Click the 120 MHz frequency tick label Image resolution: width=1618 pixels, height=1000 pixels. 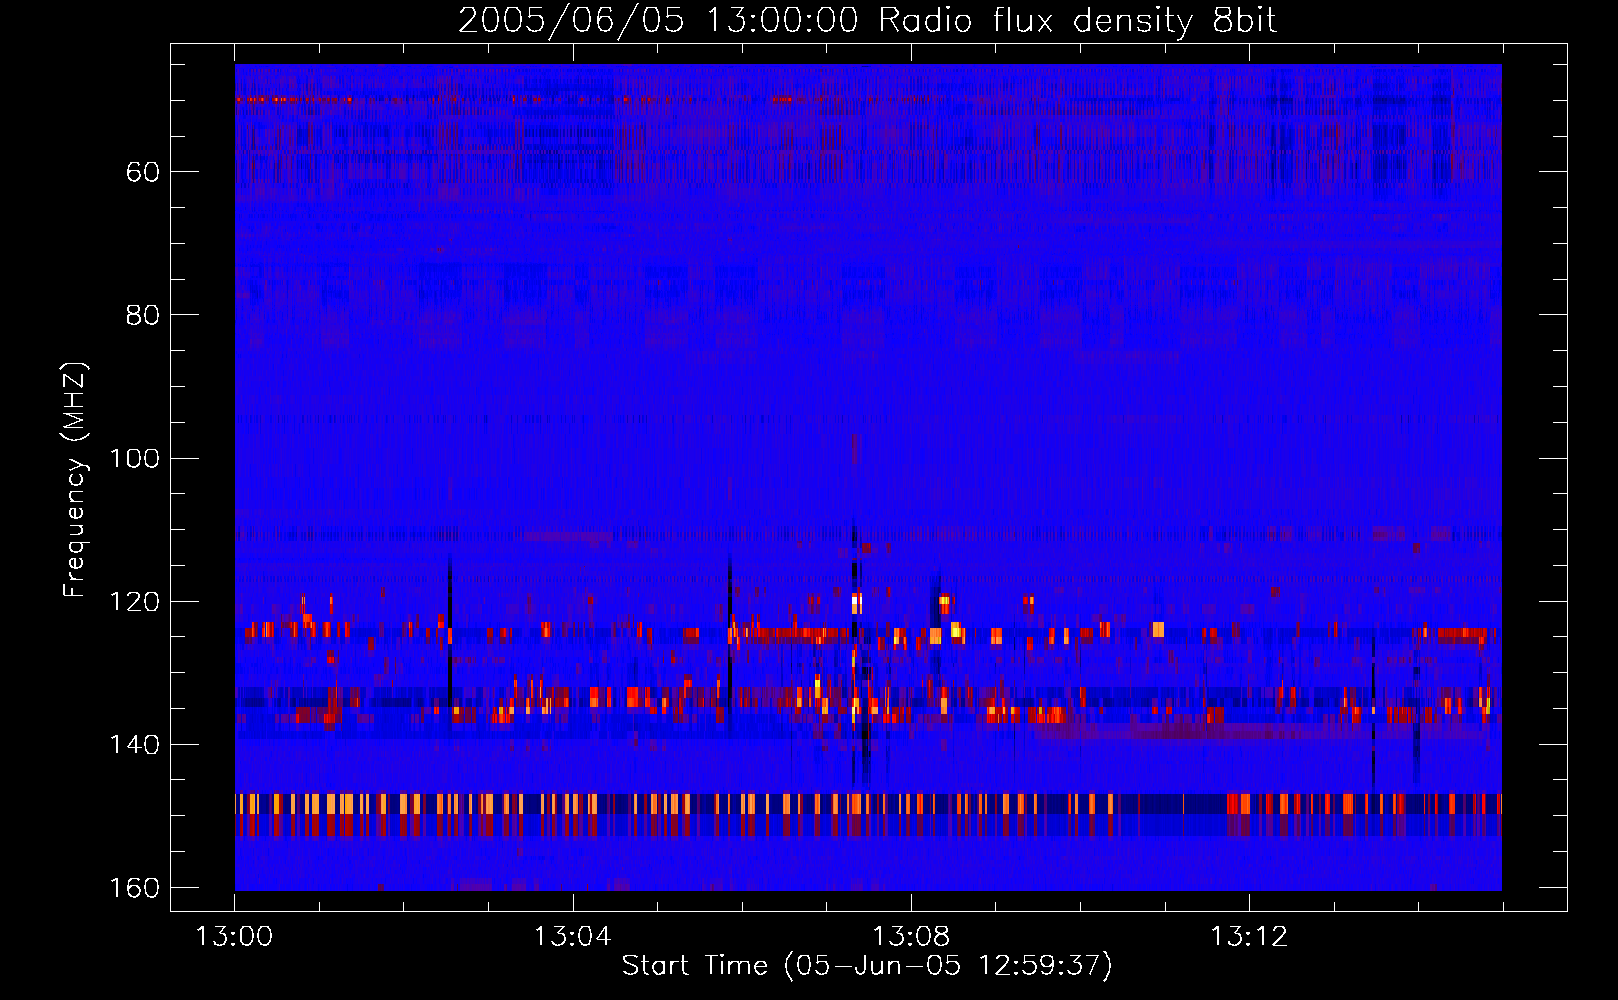[135, 601]
